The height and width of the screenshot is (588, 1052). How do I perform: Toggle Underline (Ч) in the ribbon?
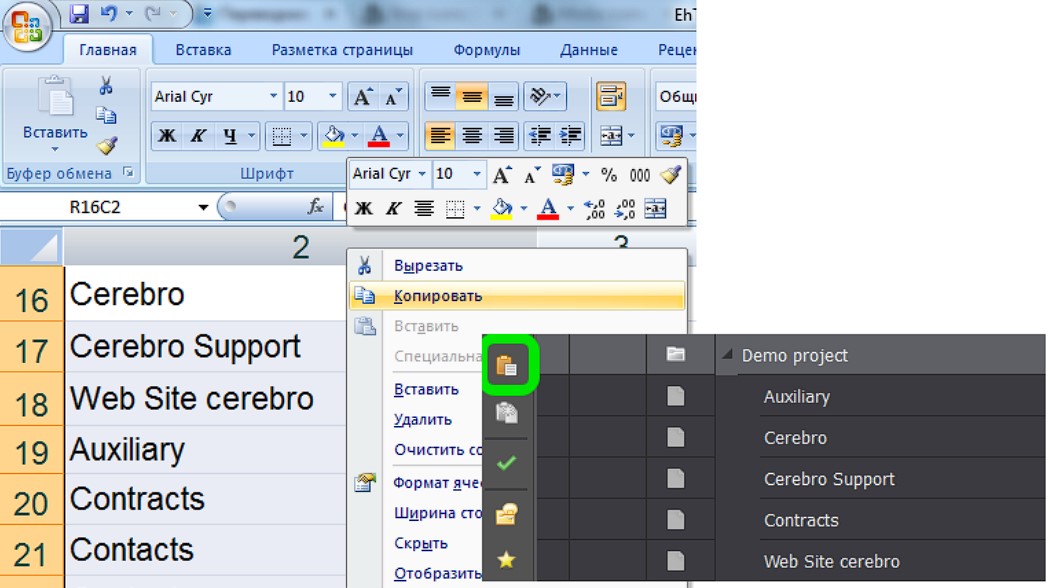[230, 136]
